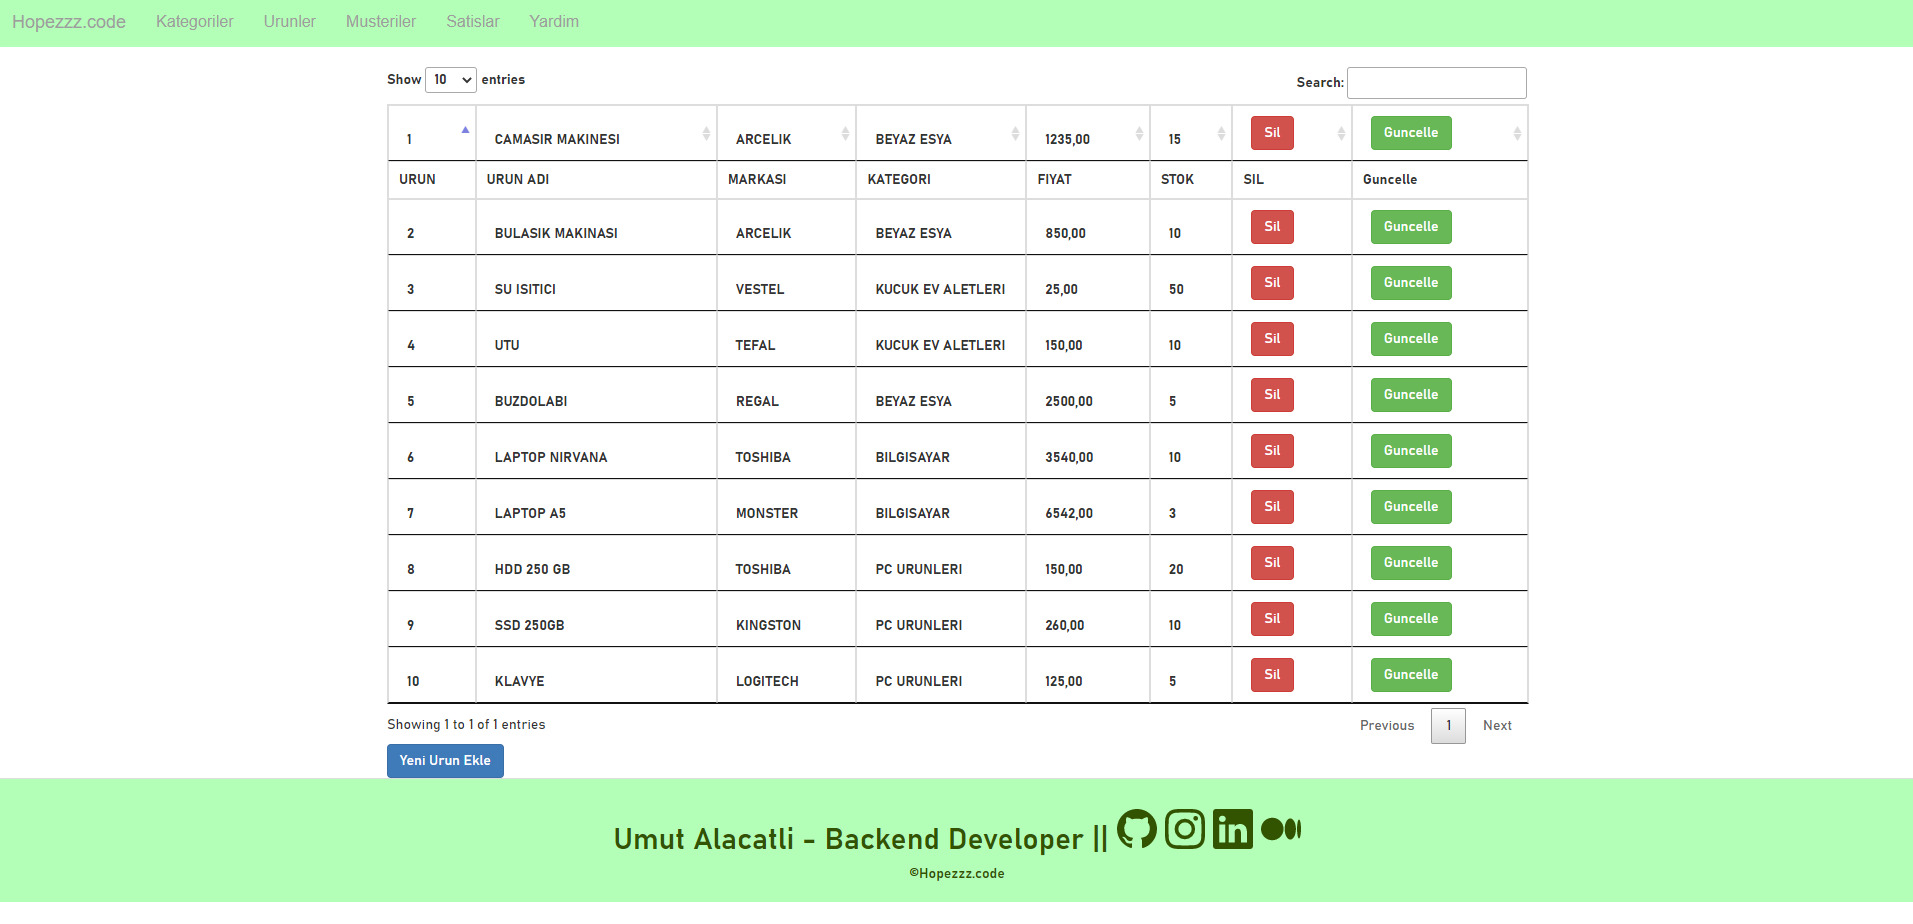1913x924 pixels.
Task: Update LAPTOP A5 with its Guncelle button
Action: [x=1410, y=506]
